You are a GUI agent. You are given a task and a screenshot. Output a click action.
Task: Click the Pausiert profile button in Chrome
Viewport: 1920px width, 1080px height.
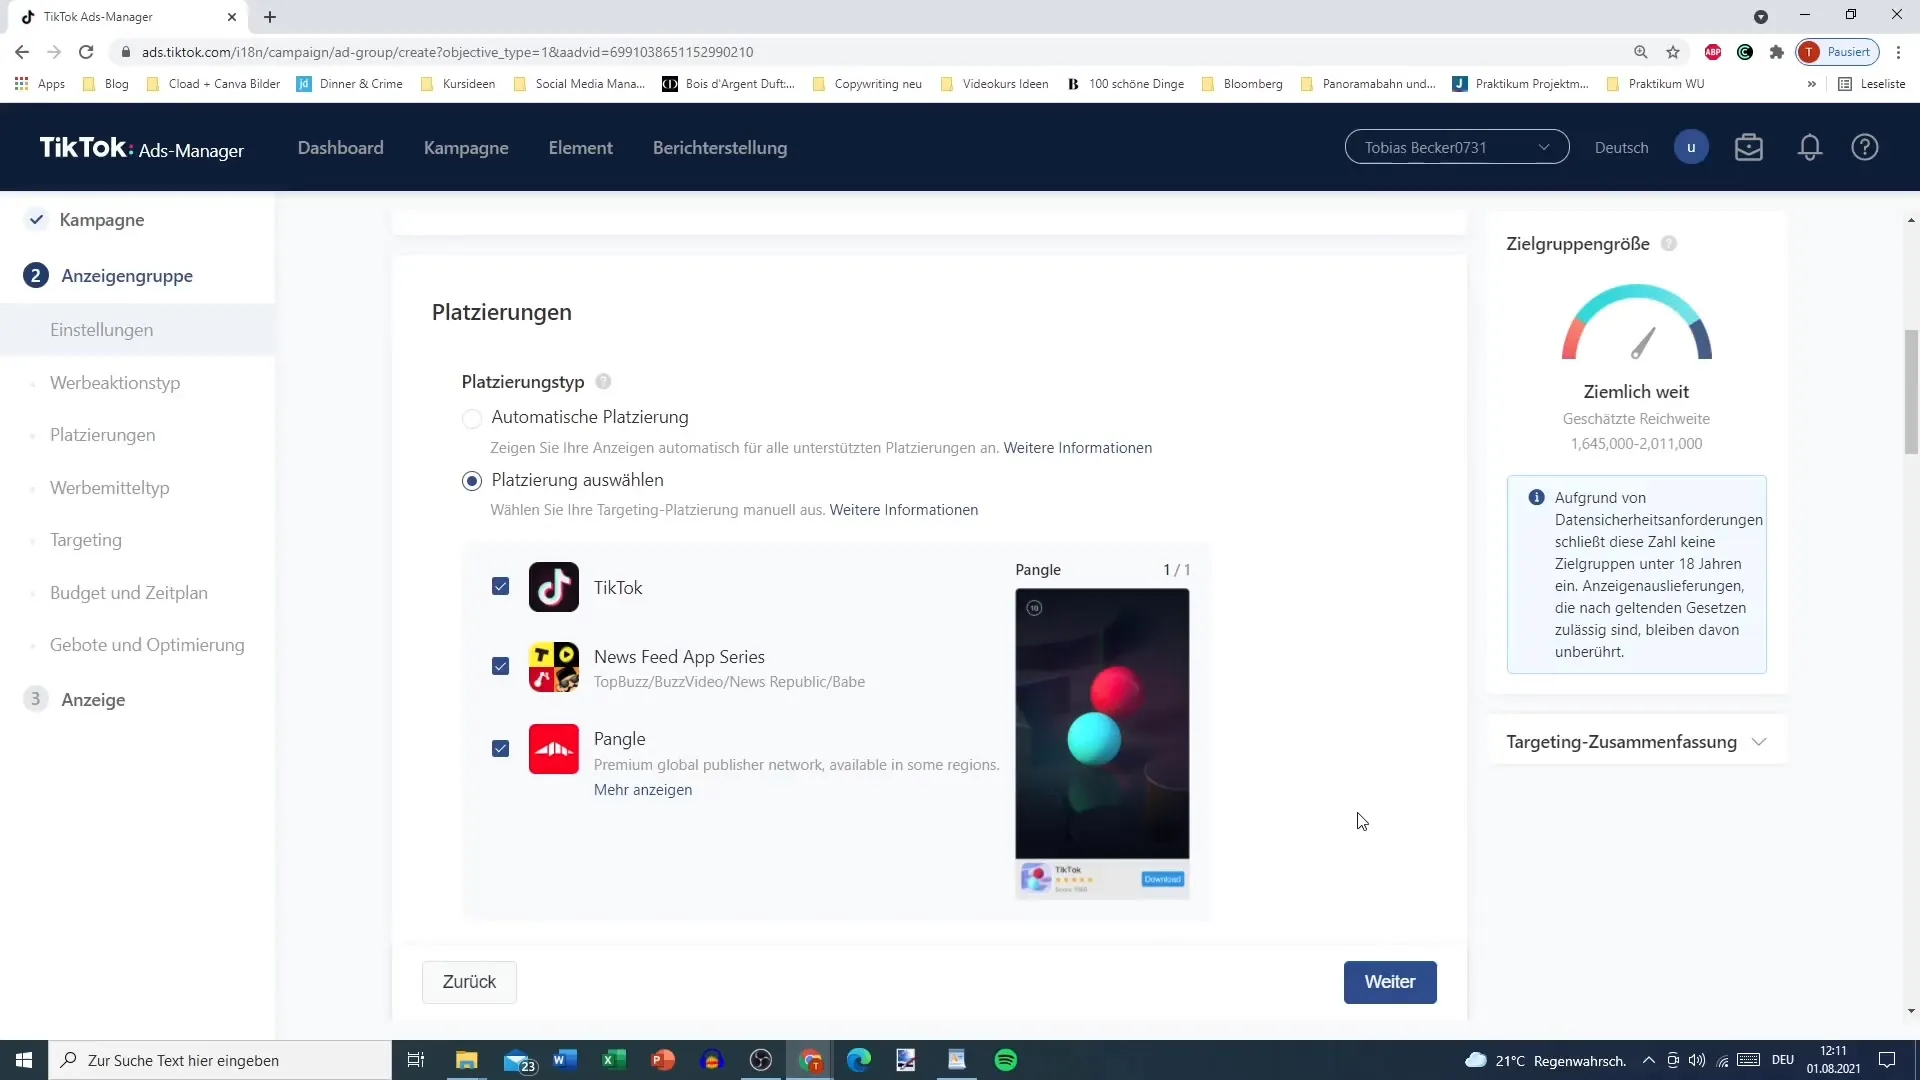click(1838, 52)
